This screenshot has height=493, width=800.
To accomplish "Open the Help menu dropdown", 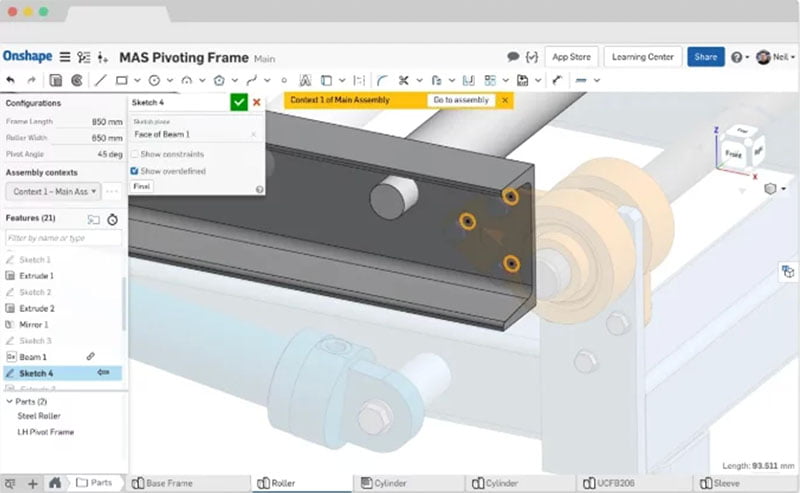I will (x=739, y=57).
